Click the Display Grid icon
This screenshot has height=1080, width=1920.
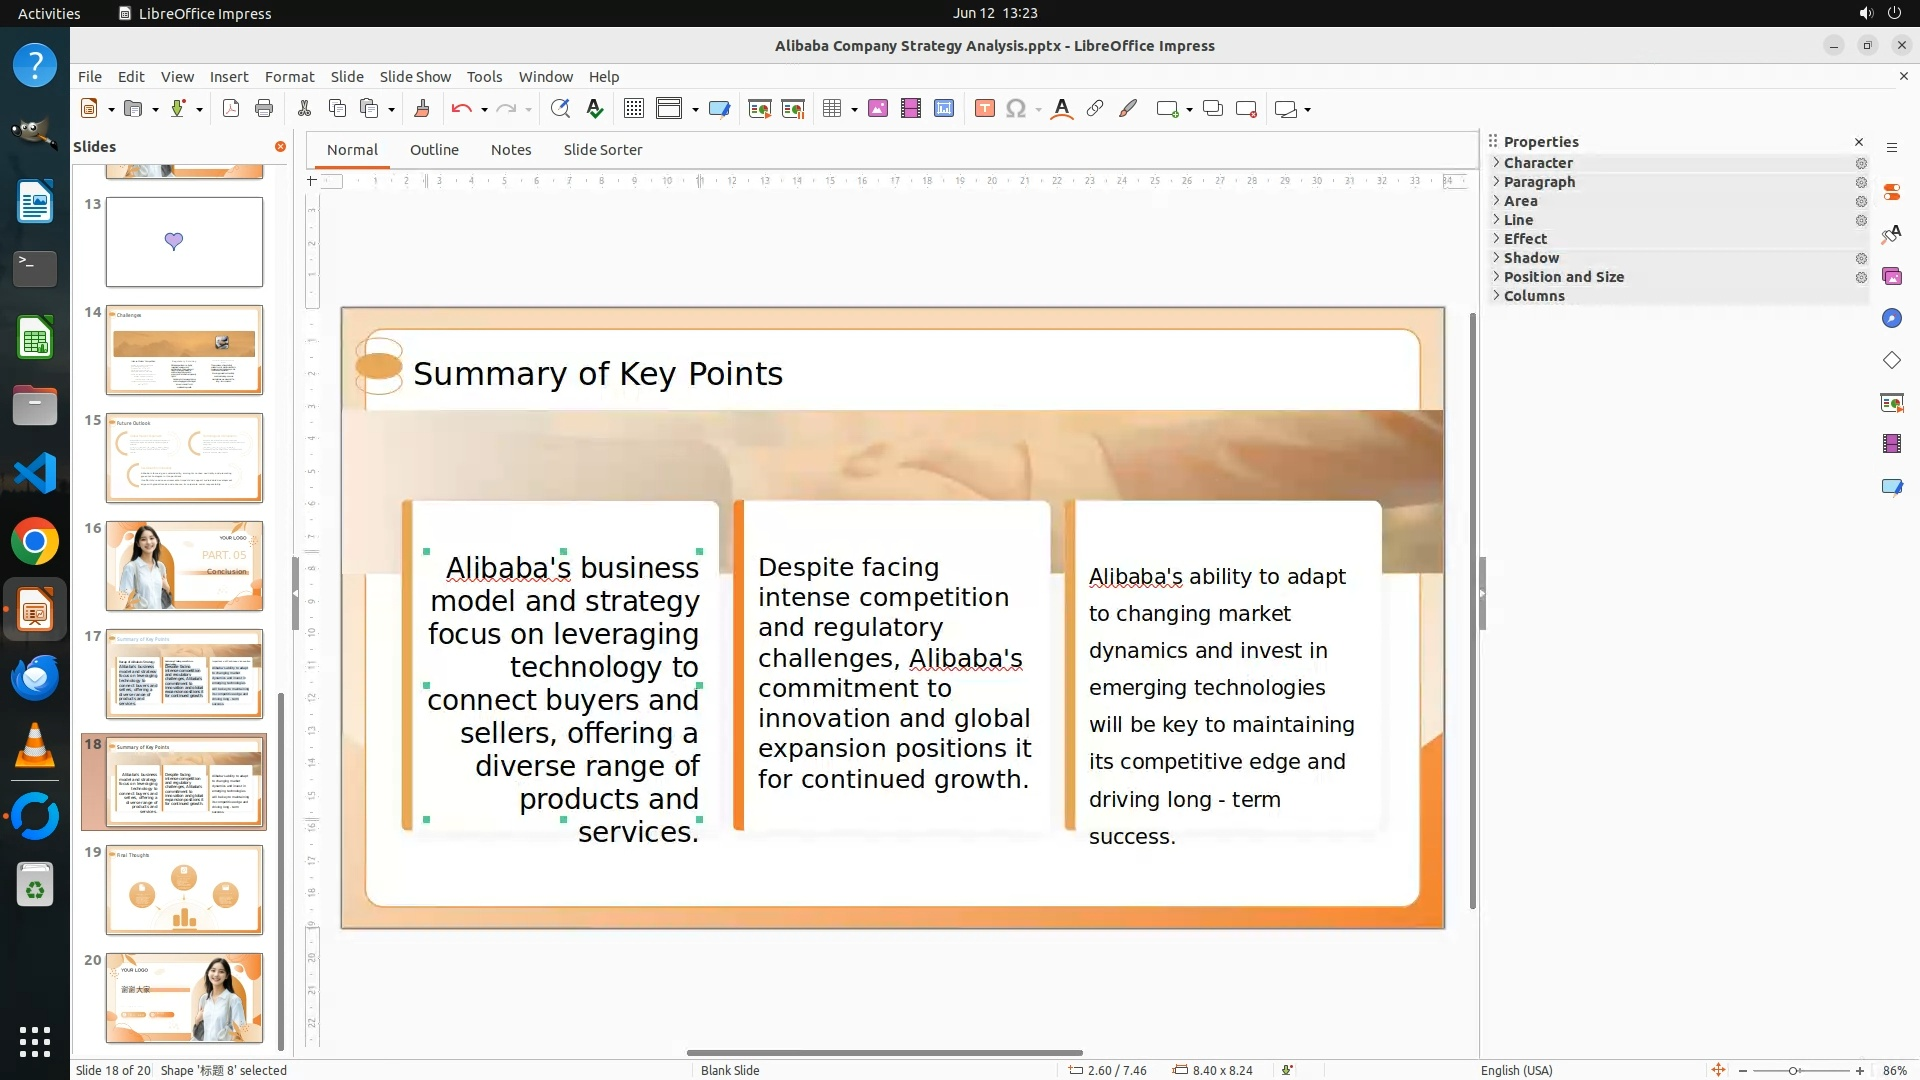click(x=633, y=109)
